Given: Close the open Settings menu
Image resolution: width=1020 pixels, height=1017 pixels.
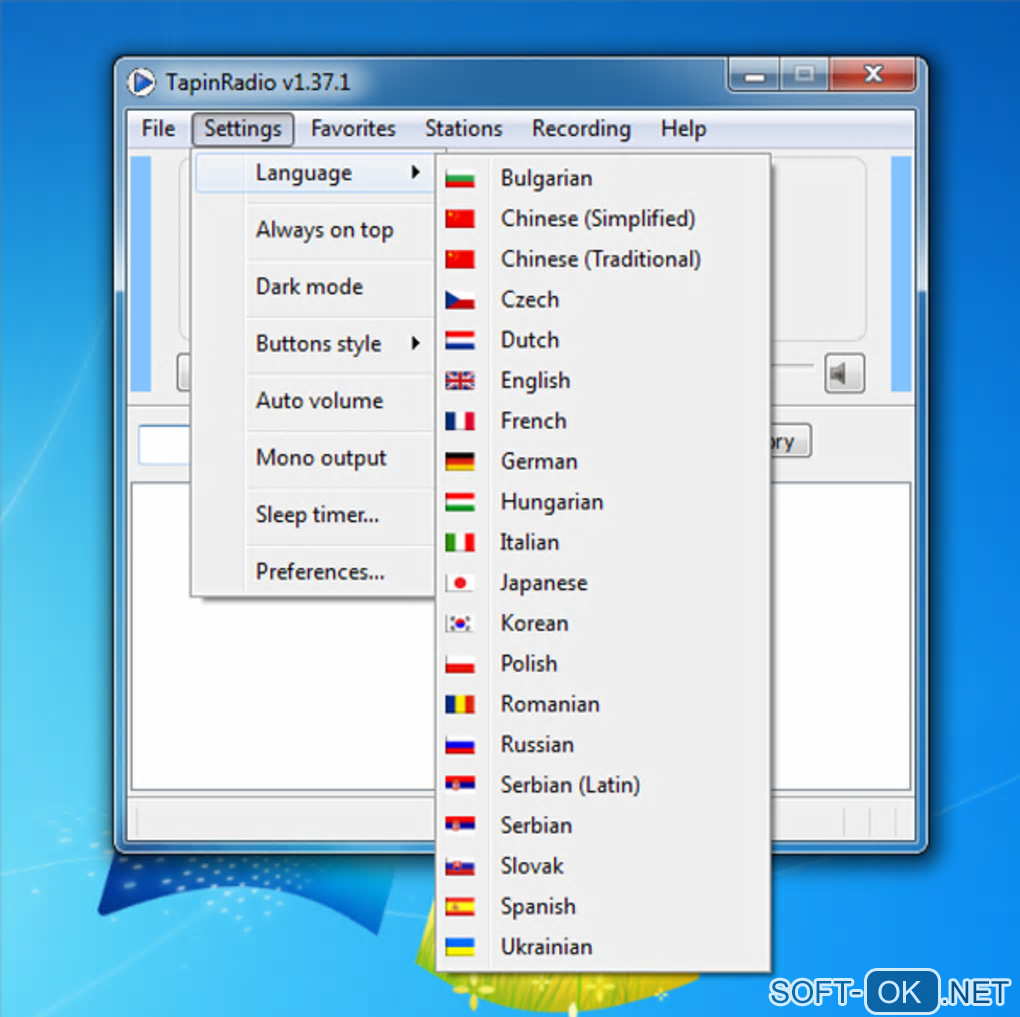Looking at the screenshot, I should click(243, 129).
